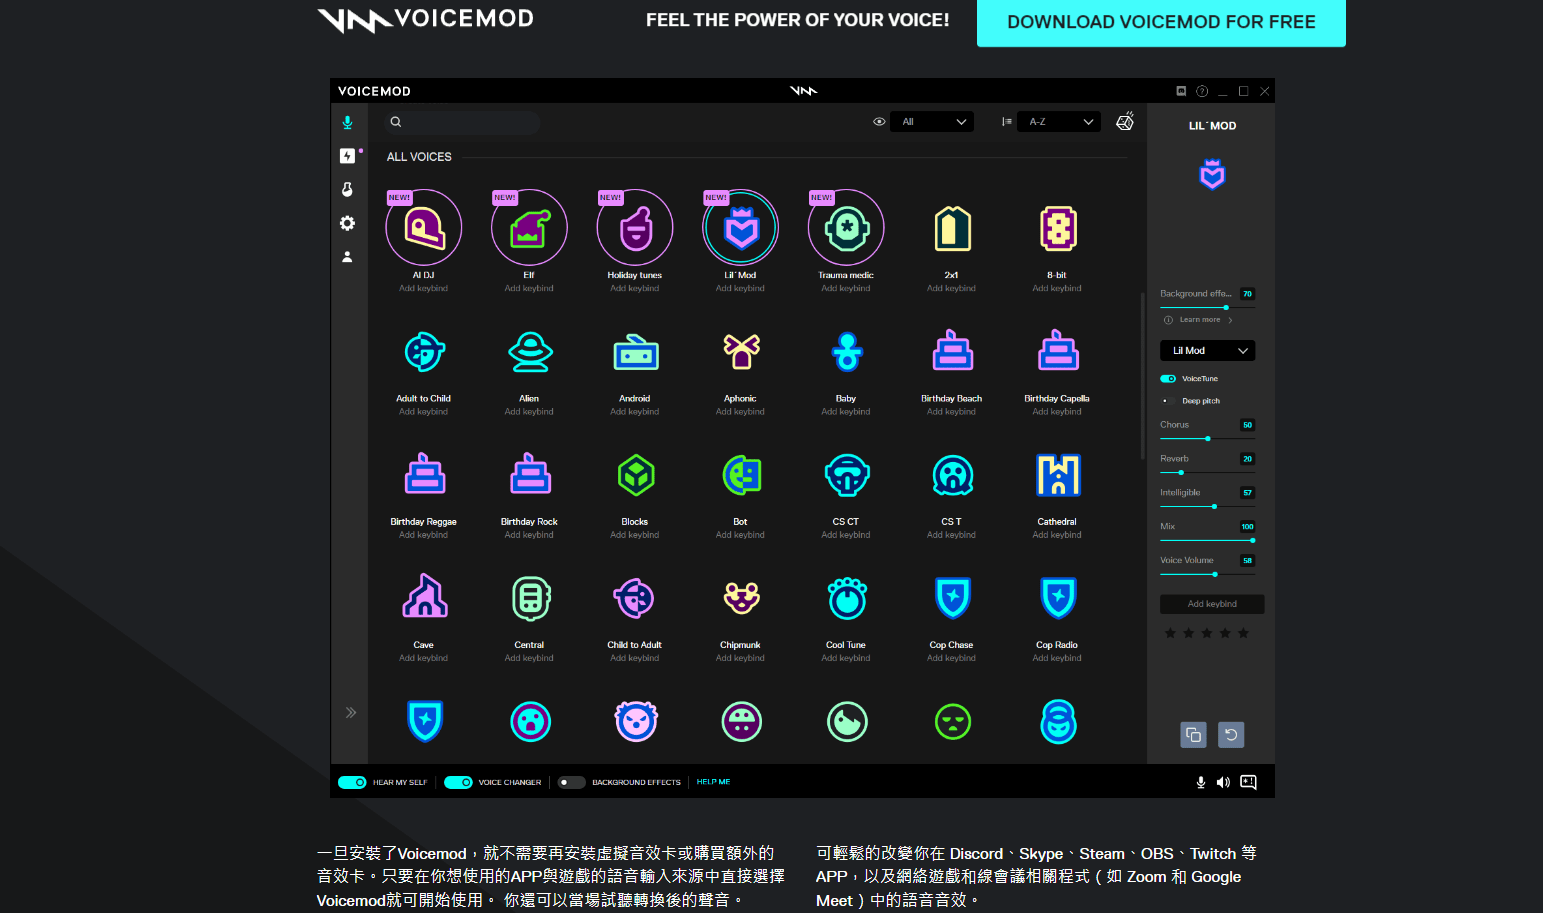1543x913 pixels.
Task: Pick the Cathedral voice icon
Action: tap(1057, 476)
